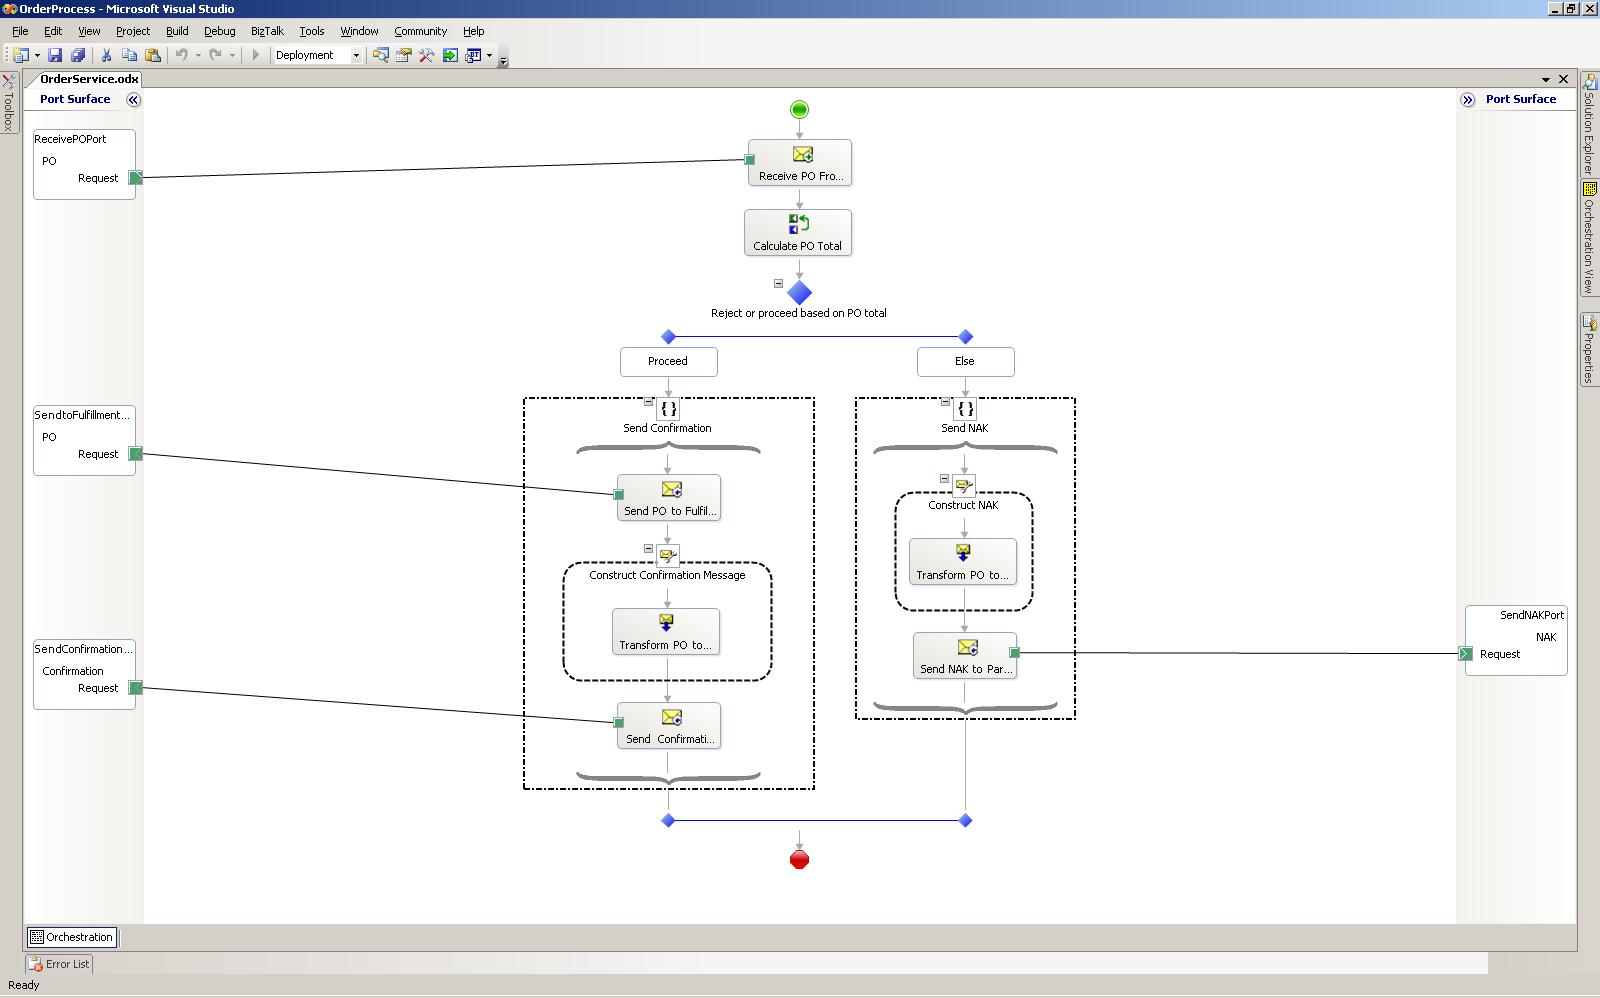Viewport: 1600px width, 998px height.
Task: Open the Deployment configuration dropdown
Action: click(x=355, y=56)
